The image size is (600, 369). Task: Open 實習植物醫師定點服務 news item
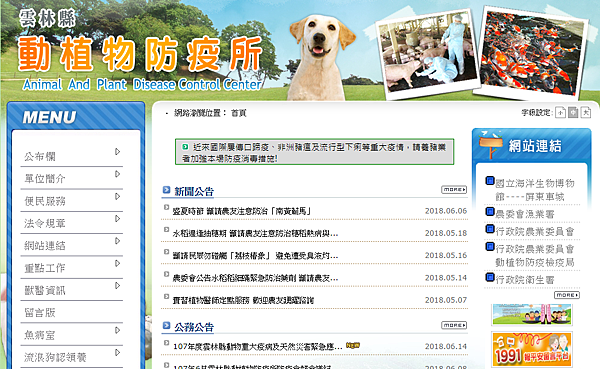click(x=243, y=300)
